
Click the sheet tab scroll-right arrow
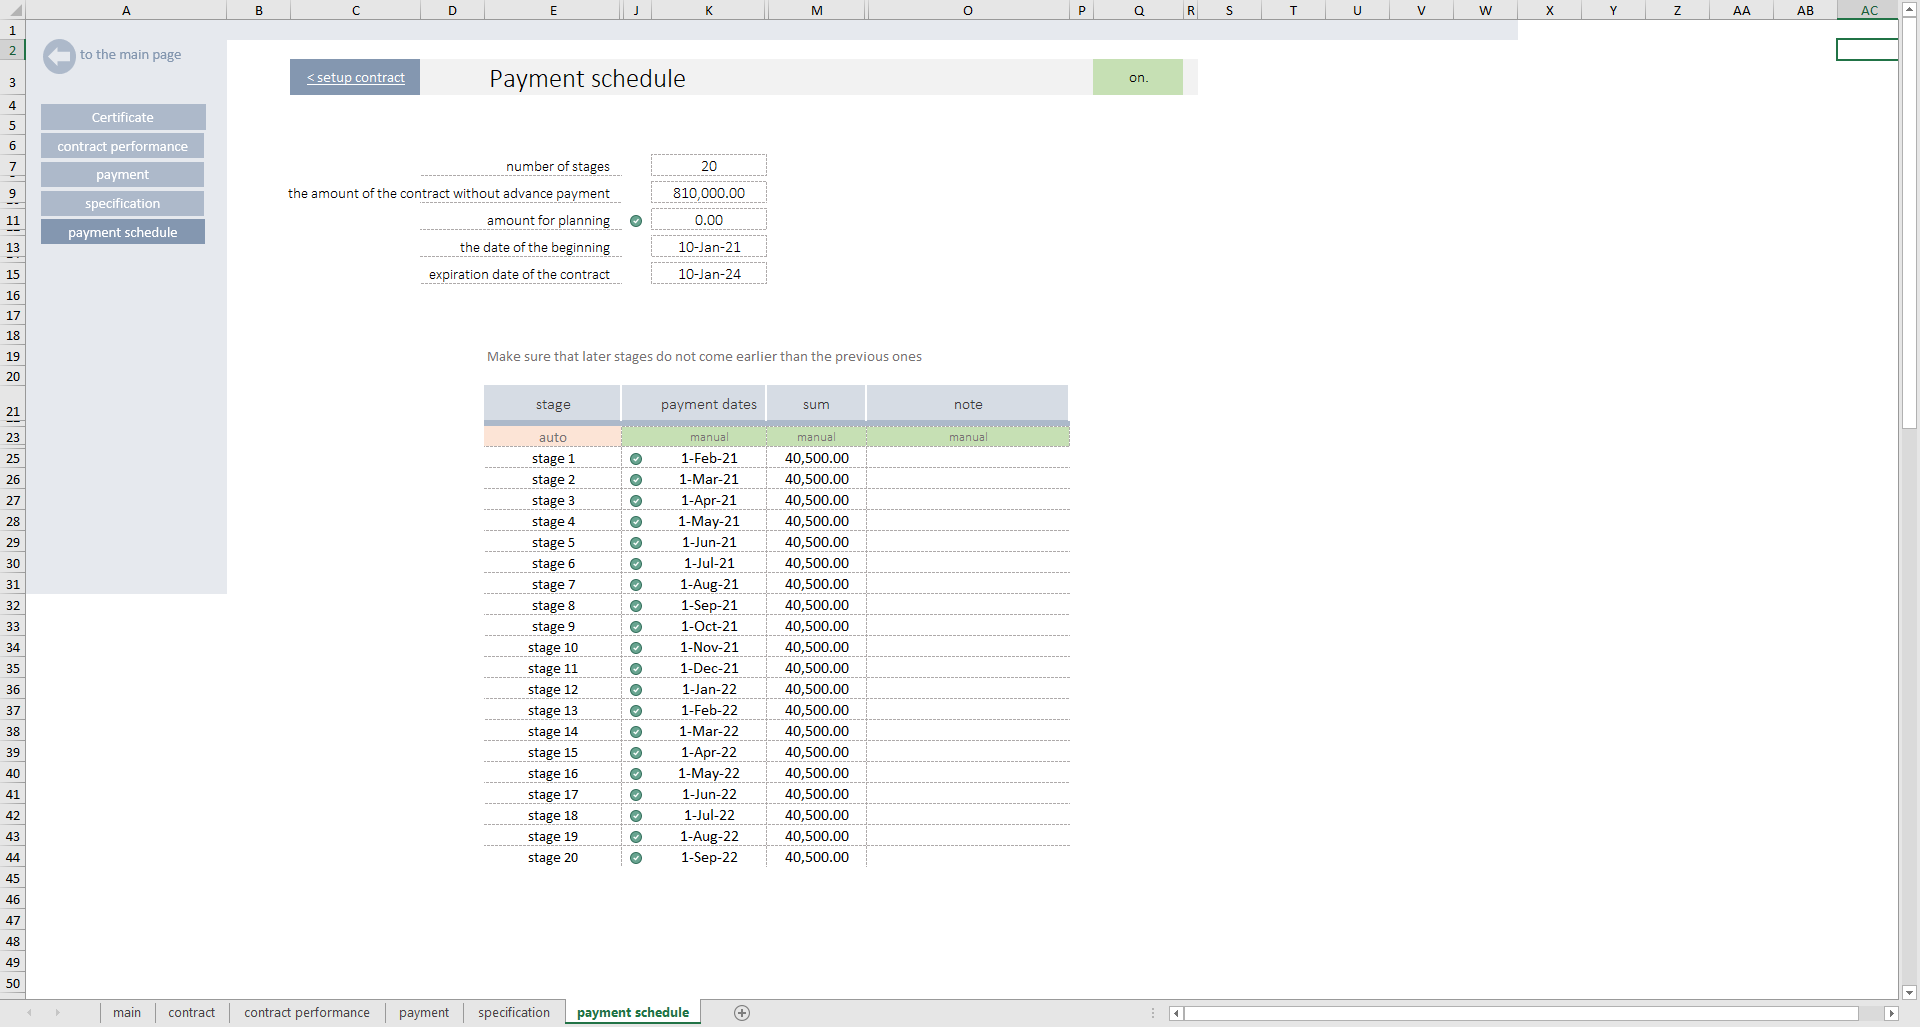tap(57, 1013)
